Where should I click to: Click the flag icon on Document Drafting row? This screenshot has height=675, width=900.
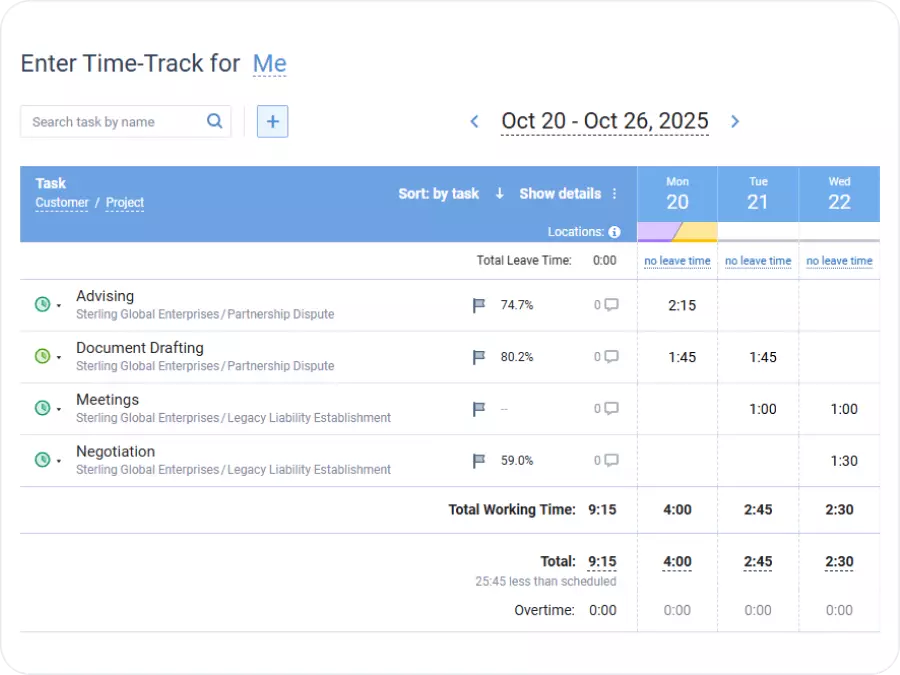click(x=479, y=357)
